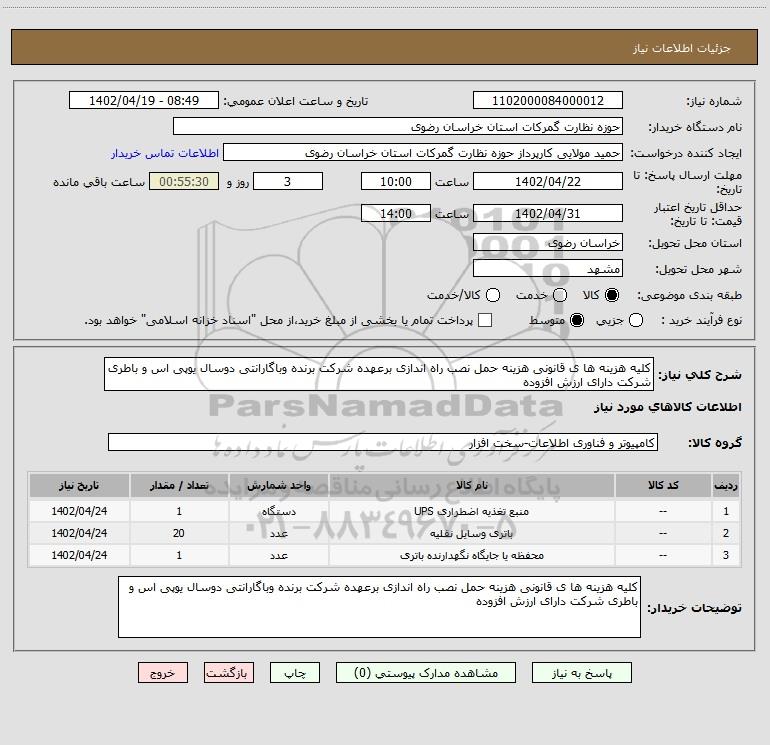Image resolution: width=770 pixels, height=745 pixels.
Task: Click the کد کالا column header
Action: click(663, 486)
